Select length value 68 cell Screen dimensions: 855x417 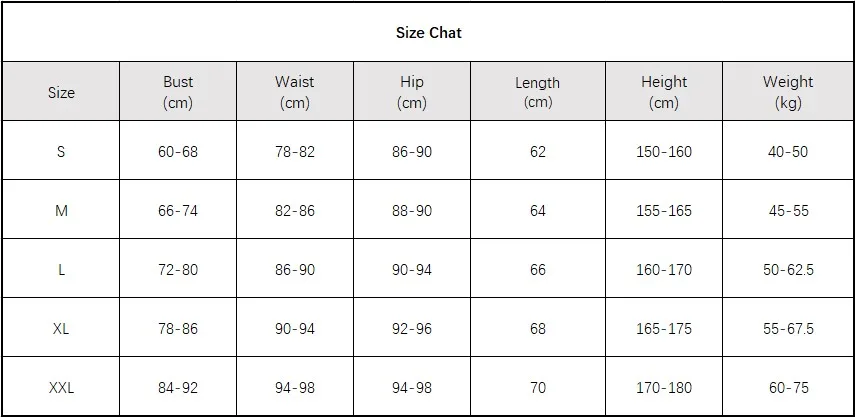coord(538,329)
